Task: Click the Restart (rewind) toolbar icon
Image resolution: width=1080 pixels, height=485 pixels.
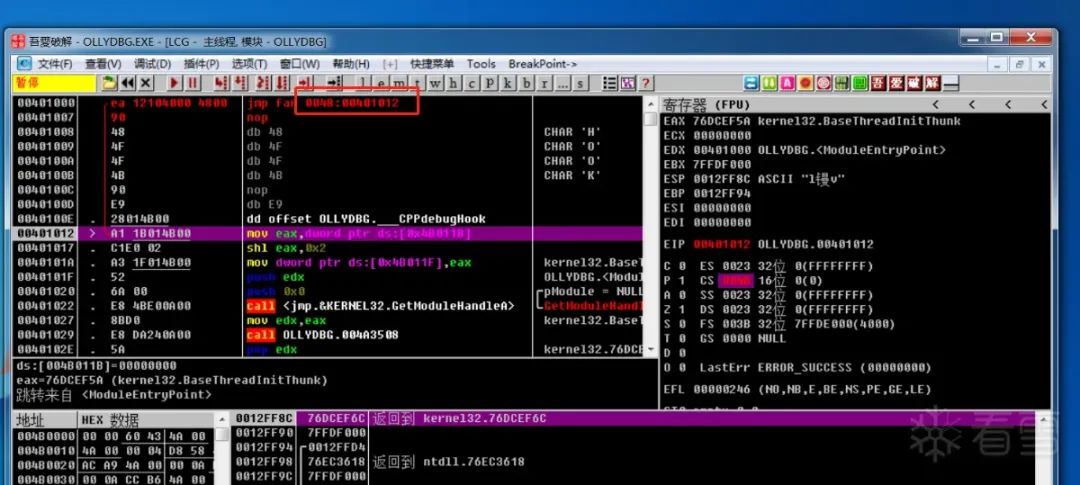Action: point(128,83)
